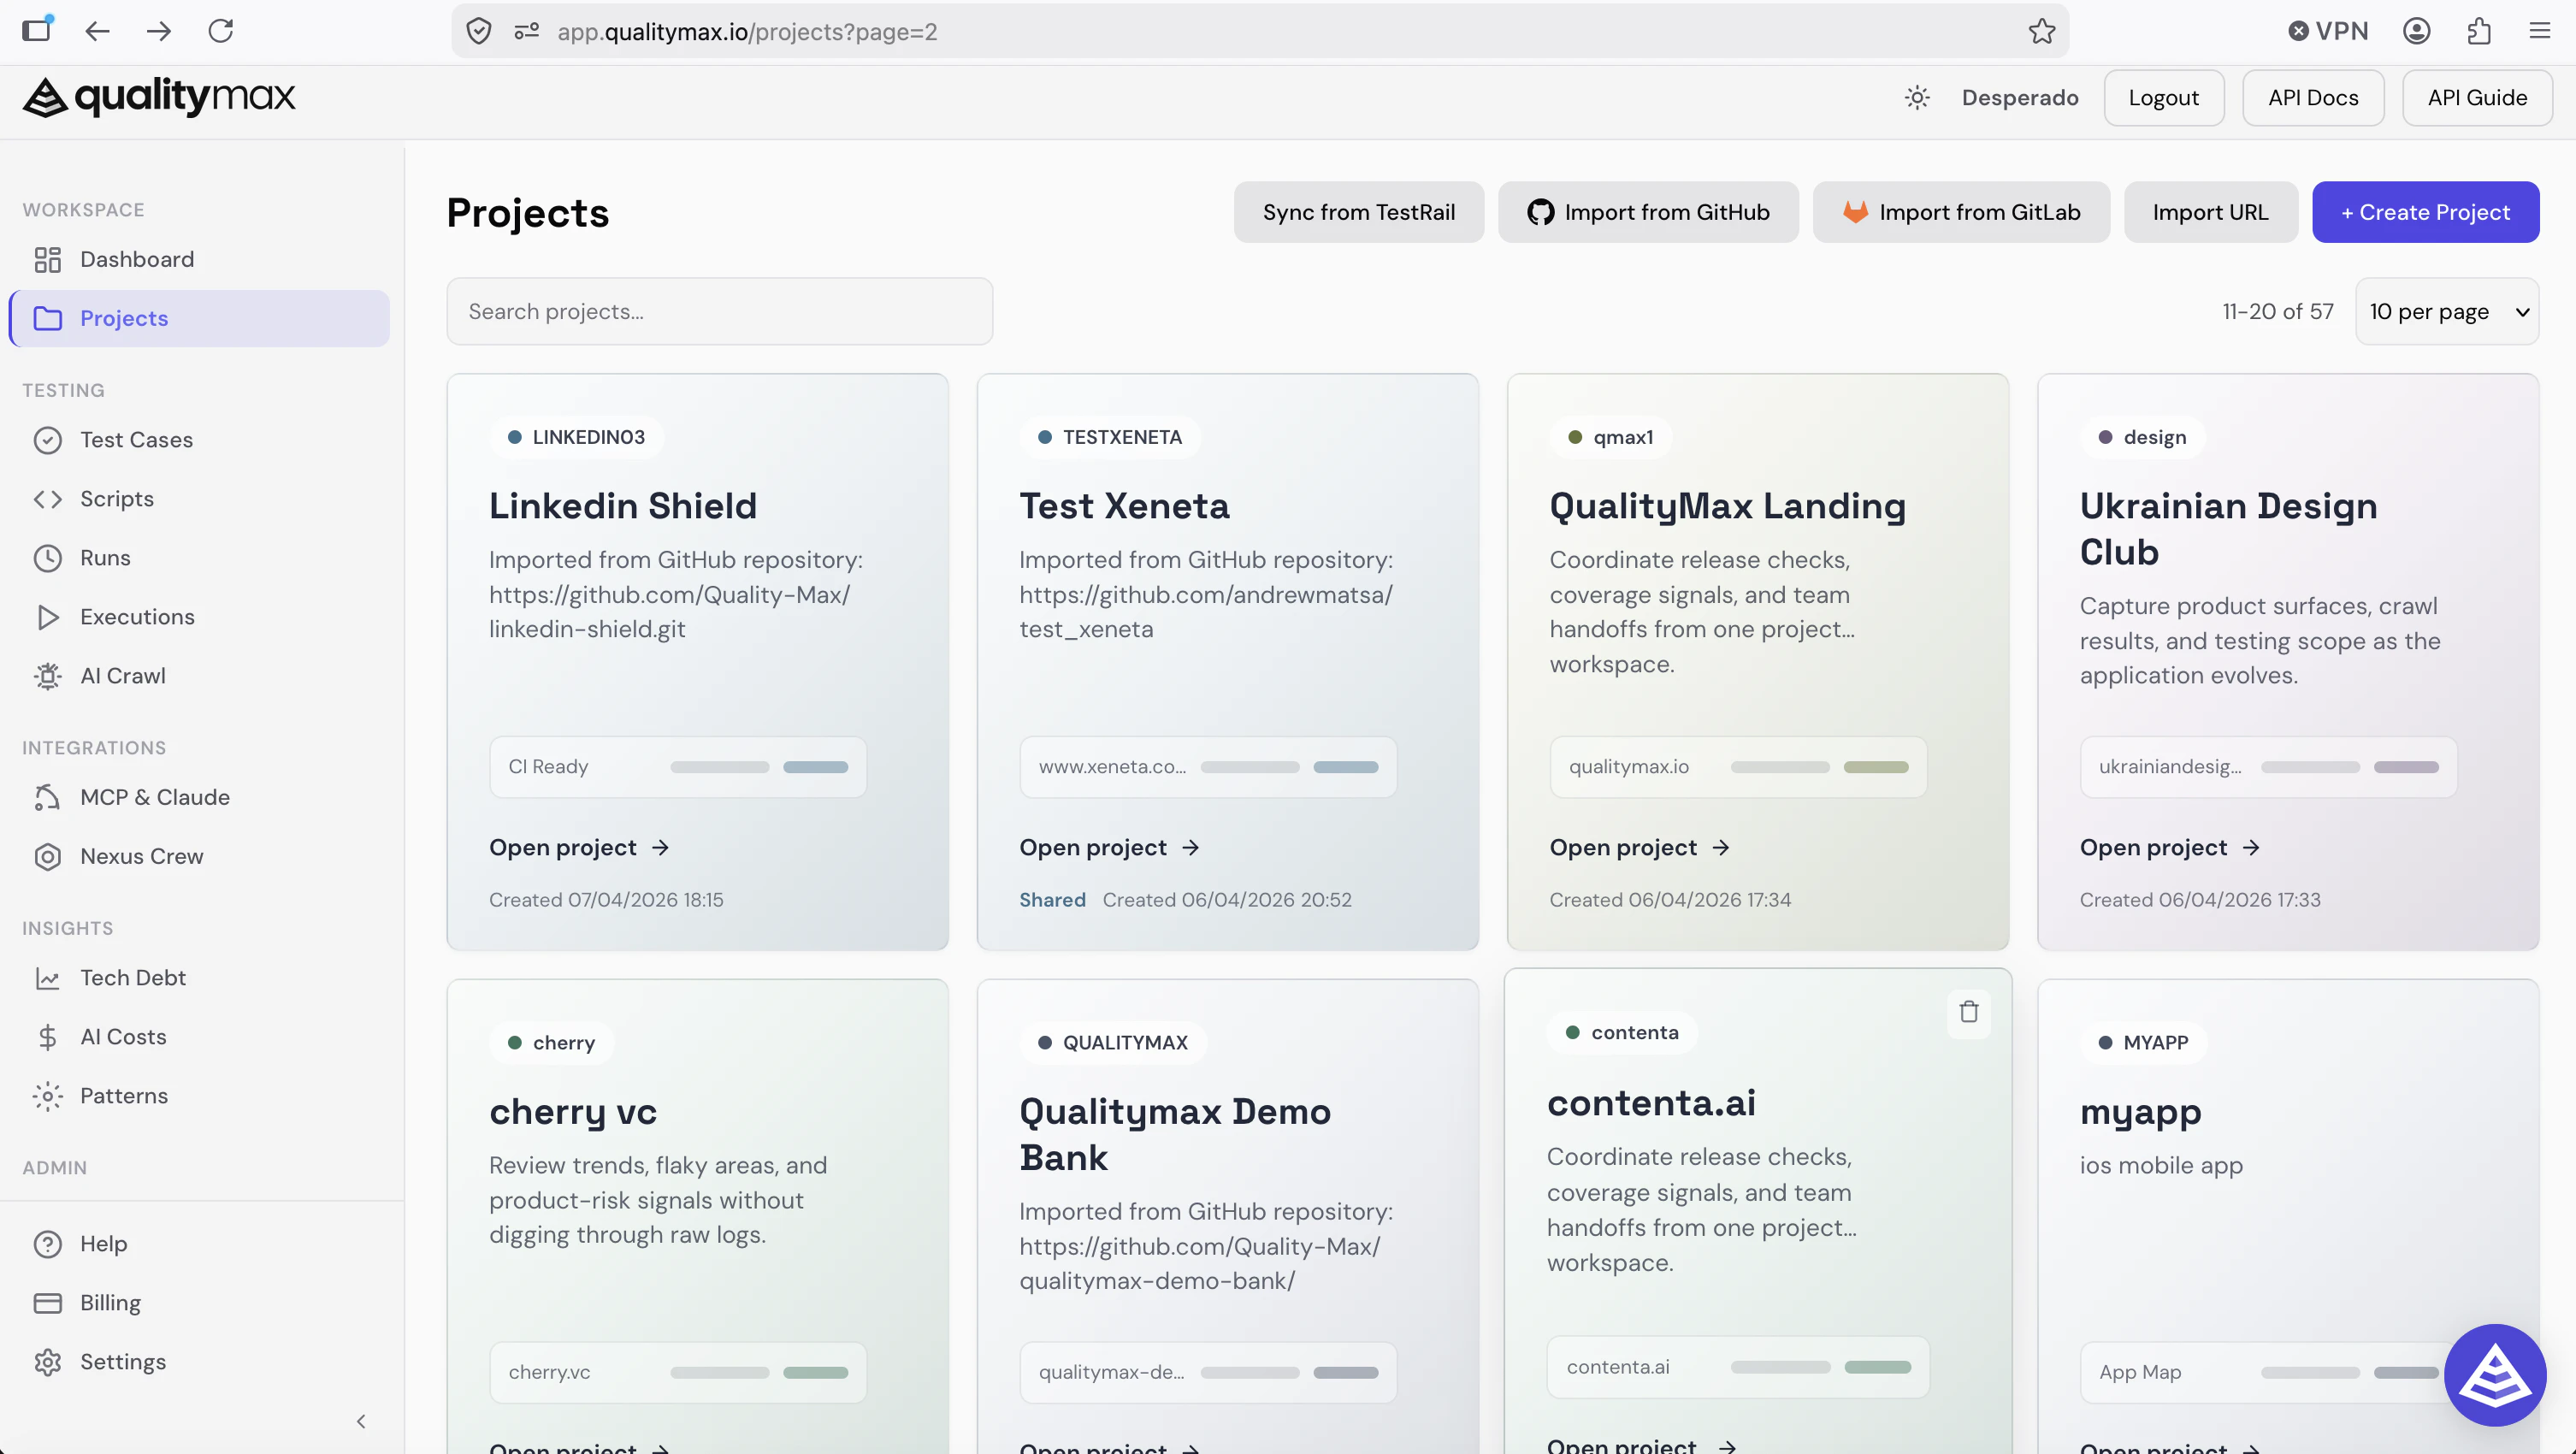Collapse the sidebar with the chevron
This screenshot has width=2576, height=1454.
(x=361, y=1421)
